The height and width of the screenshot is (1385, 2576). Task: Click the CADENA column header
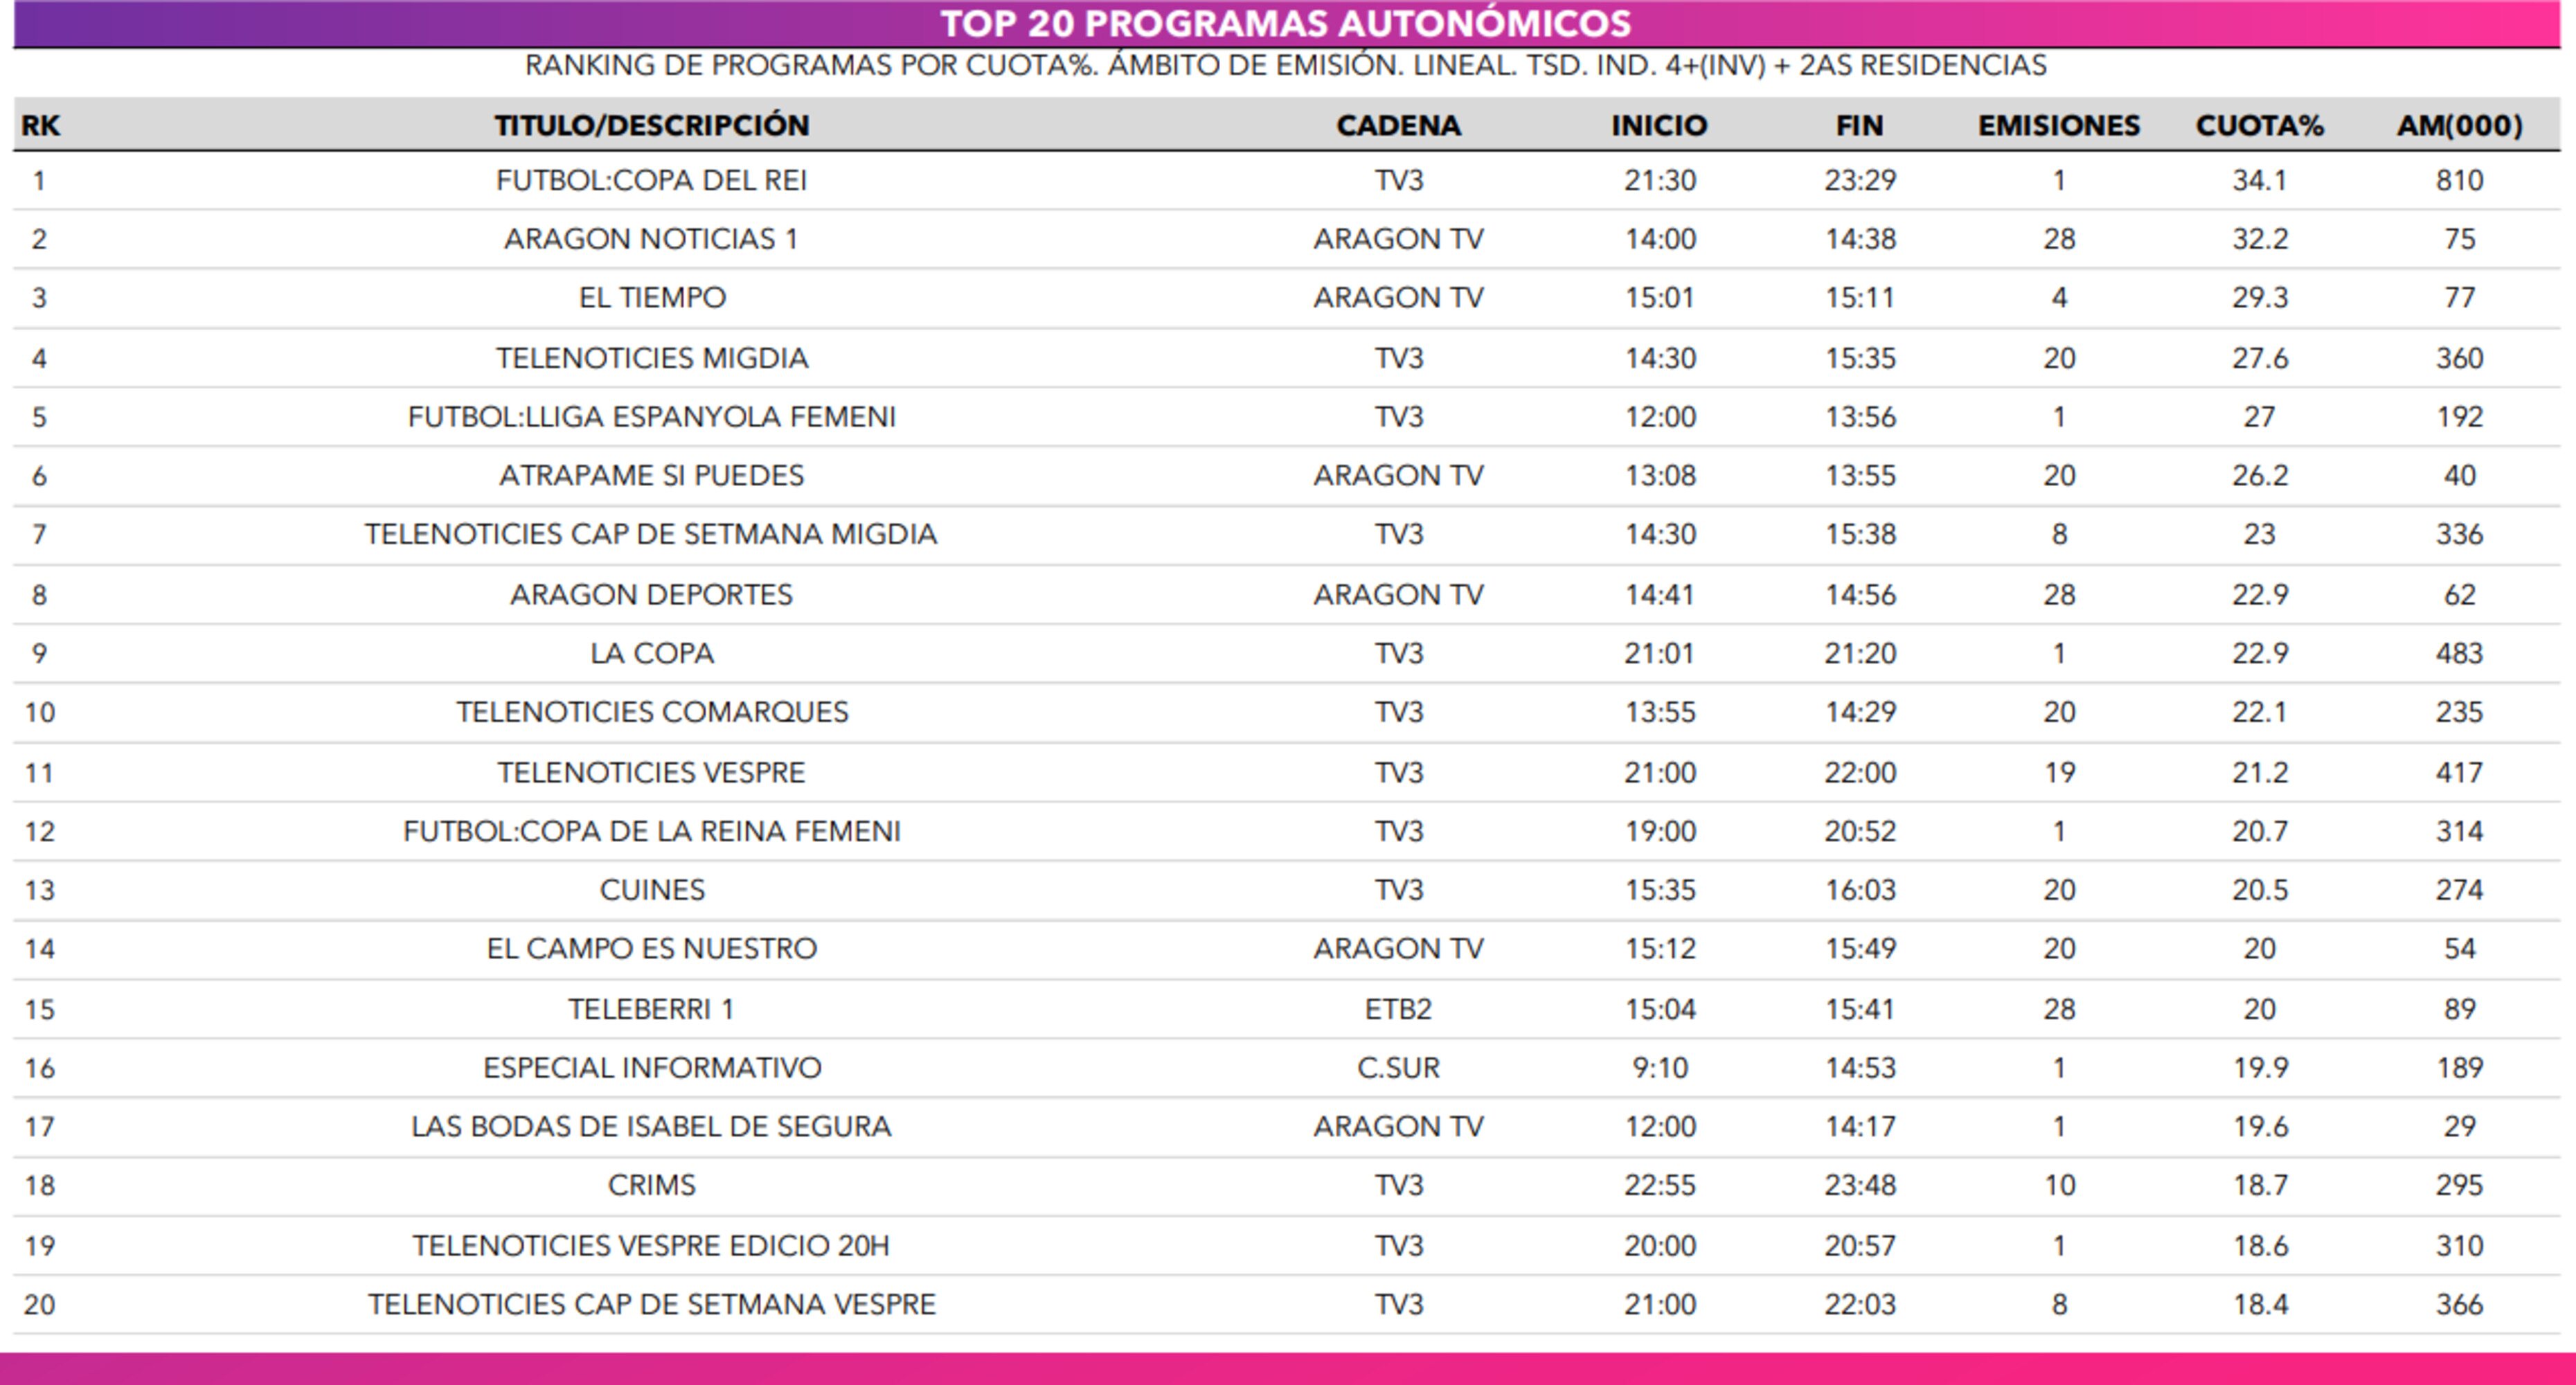[1398, 125]
